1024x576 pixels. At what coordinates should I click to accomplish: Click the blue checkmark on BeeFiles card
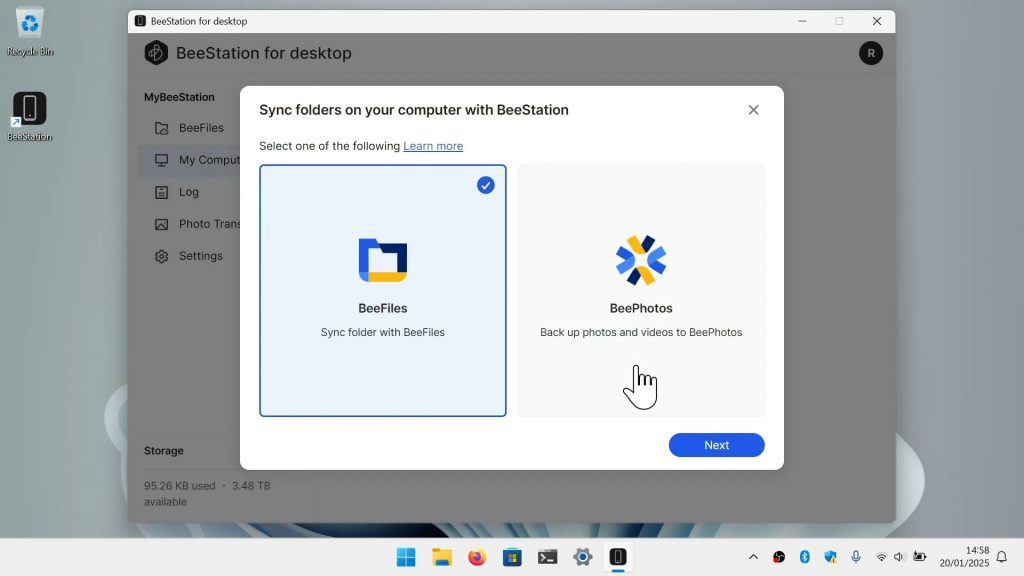click(x=485, y=185)
